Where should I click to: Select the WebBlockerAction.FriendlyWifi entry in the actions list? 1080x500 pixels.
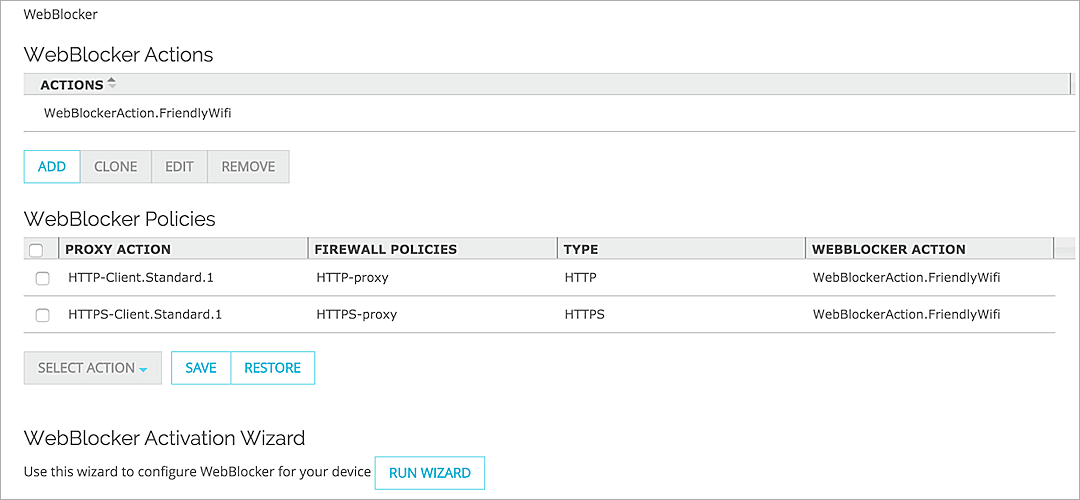pyautogui.click(x=138, y=113)
